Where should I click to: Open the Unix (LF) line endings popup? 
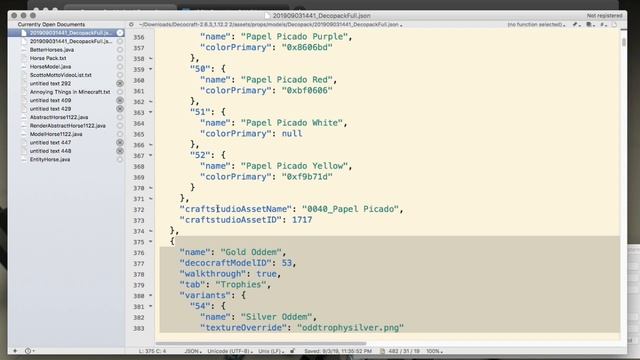(x=271, y=351)
